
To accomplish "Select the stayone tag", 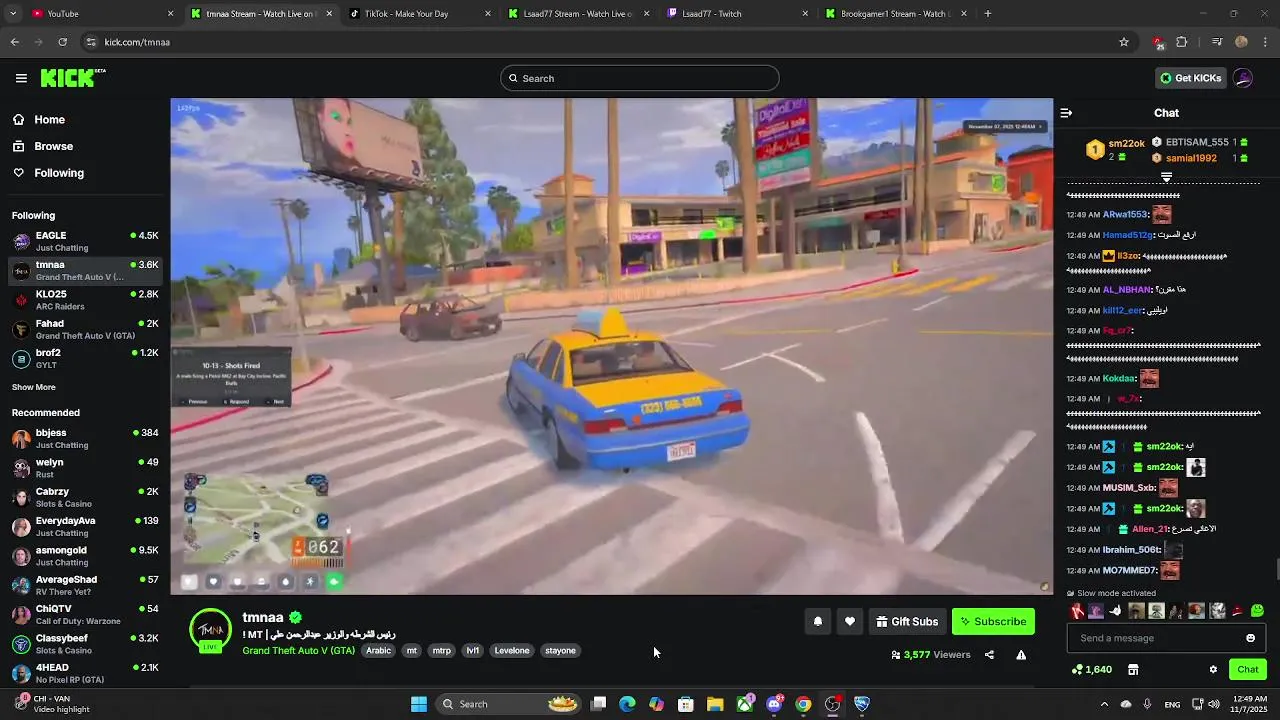I will pos(560,650).
